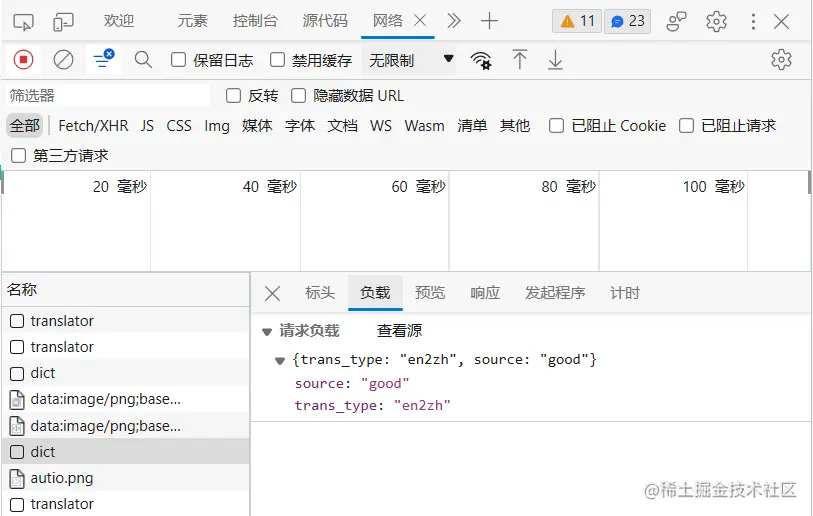Activate the inspect element picker icon
The image size is (813, 516).
click(23, 22)
